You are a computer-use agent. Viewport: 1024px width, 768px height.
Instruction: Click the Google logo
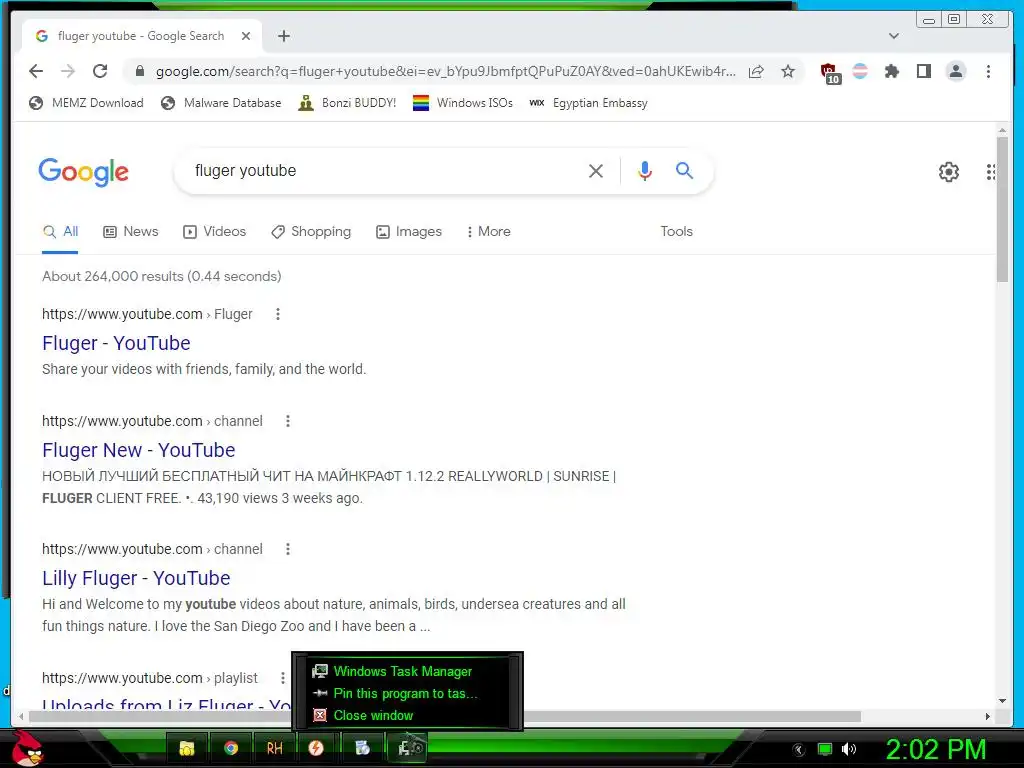click(84, 172)
